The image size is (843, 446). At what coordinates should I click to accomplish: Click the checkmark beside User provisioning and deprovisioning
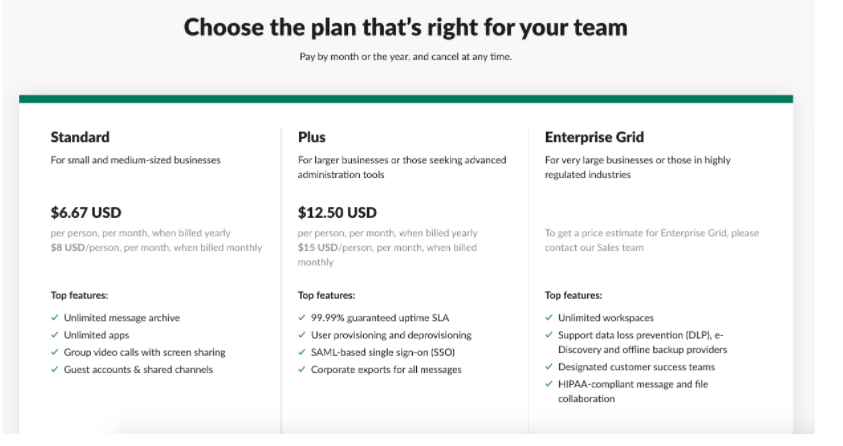(x=301, y=335)
